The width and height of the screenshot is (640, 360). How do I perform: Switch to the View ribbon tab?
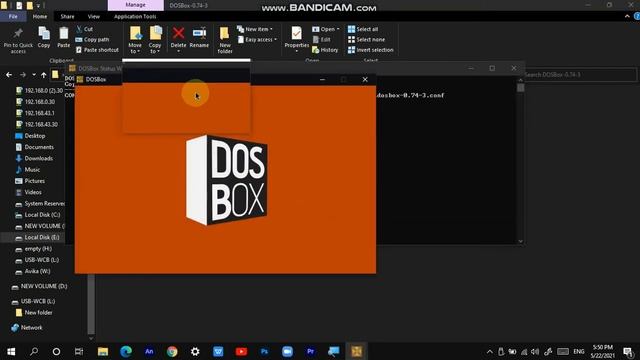pos(93,16)
